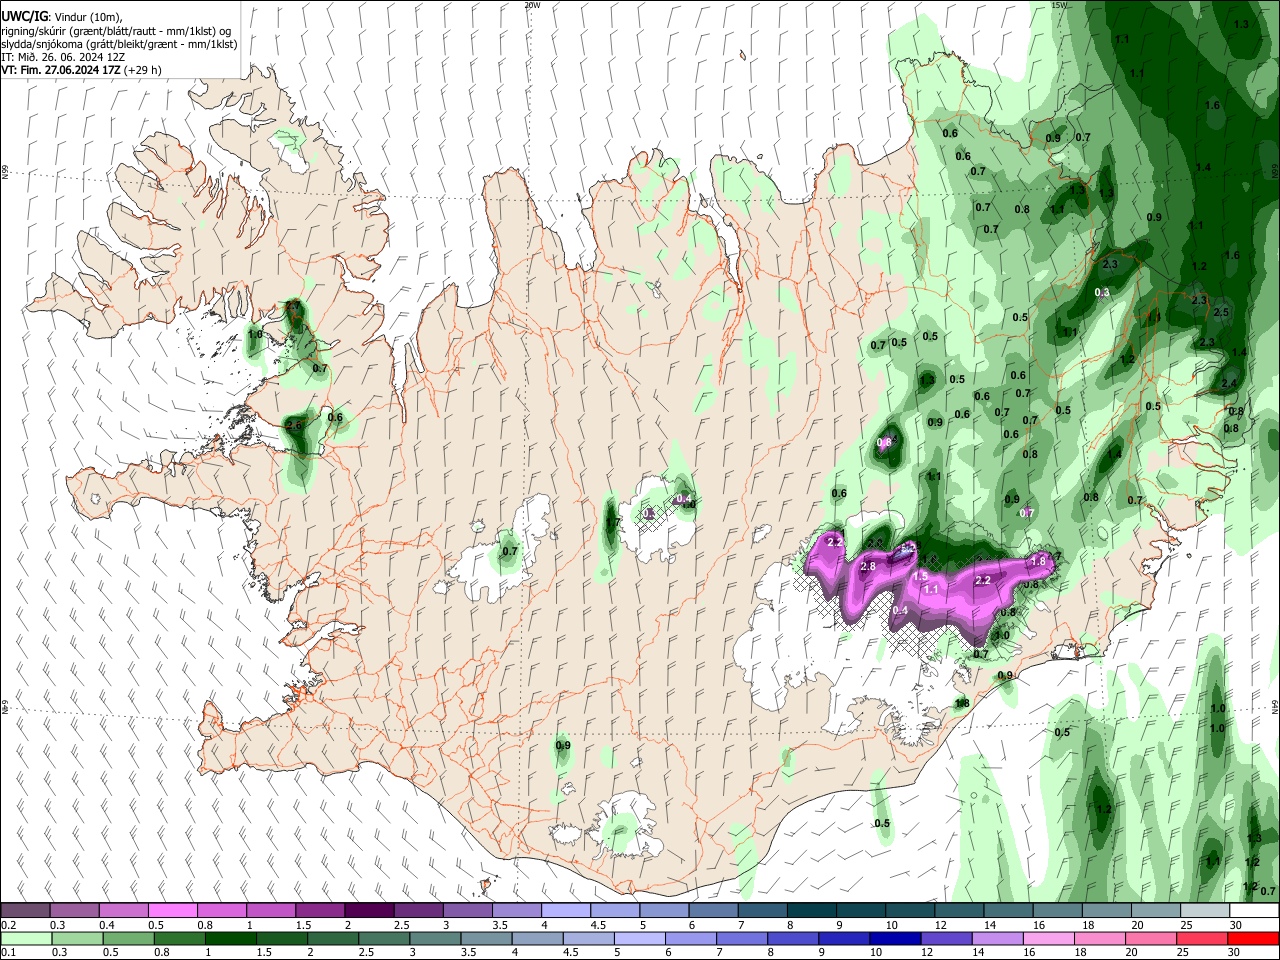The width and height of the screenshot is (1280, 960).
Task: Click the '25' label under the top legend row
Action: pyautogui.click(x=1185, y=925)
